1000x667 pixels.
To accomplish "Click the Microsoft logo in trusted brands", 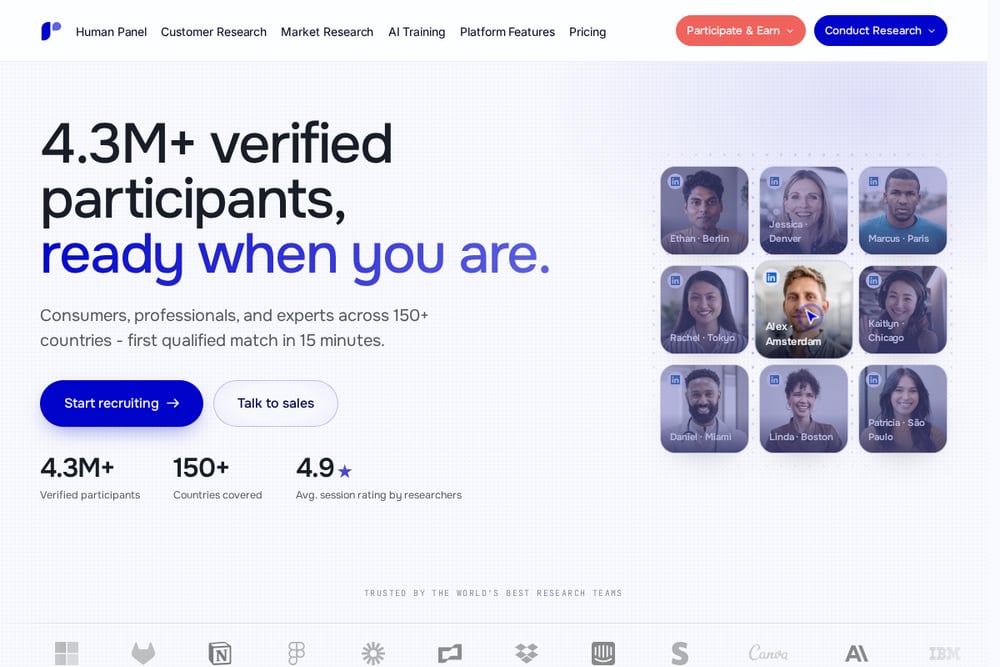I will [66, 653].
